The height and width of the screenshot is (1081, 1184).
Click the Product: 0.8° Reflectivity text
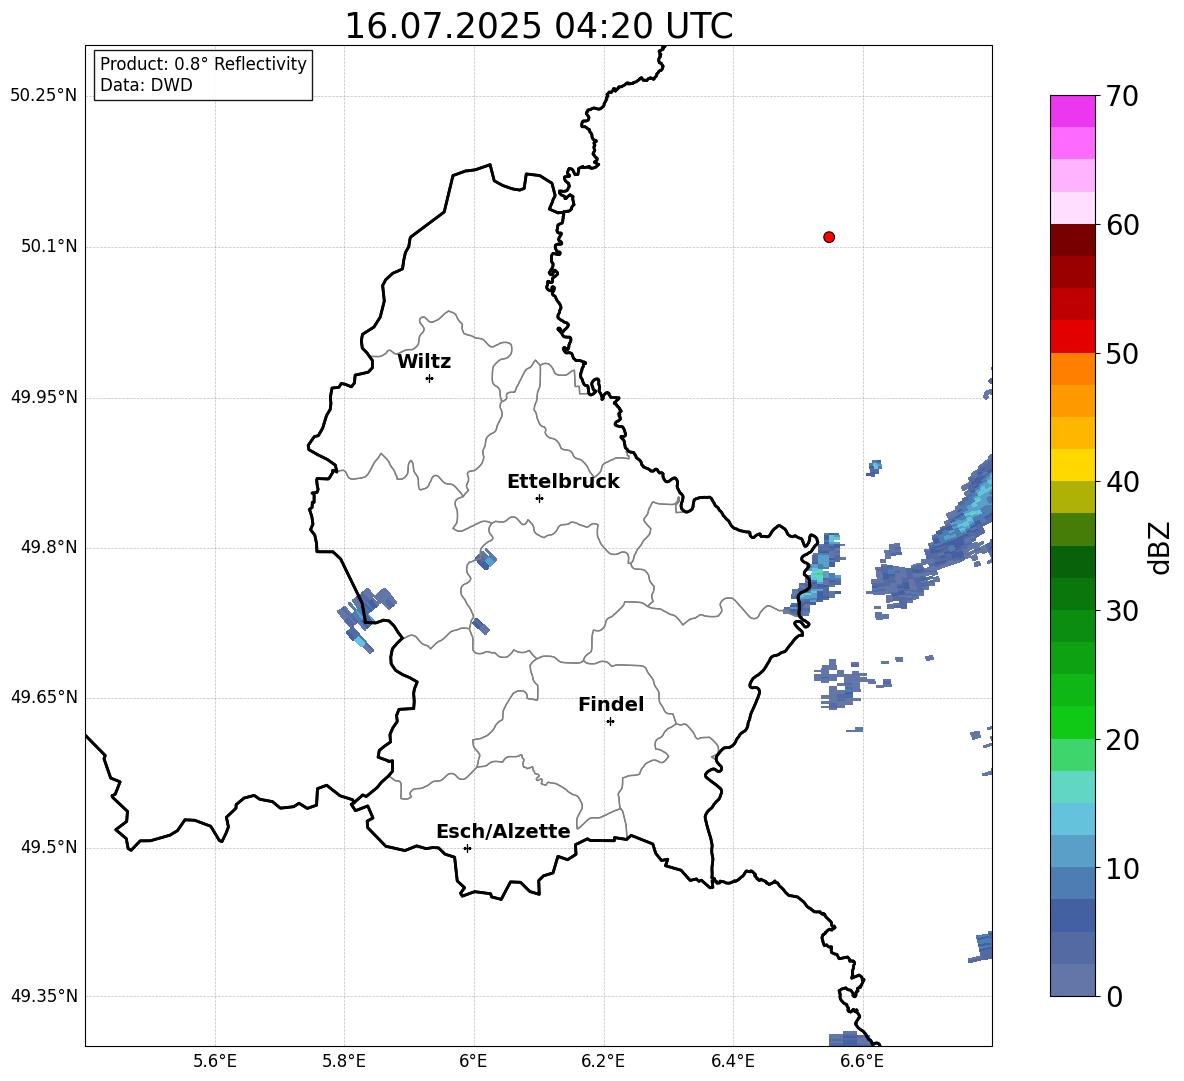(x=203, y=64)
